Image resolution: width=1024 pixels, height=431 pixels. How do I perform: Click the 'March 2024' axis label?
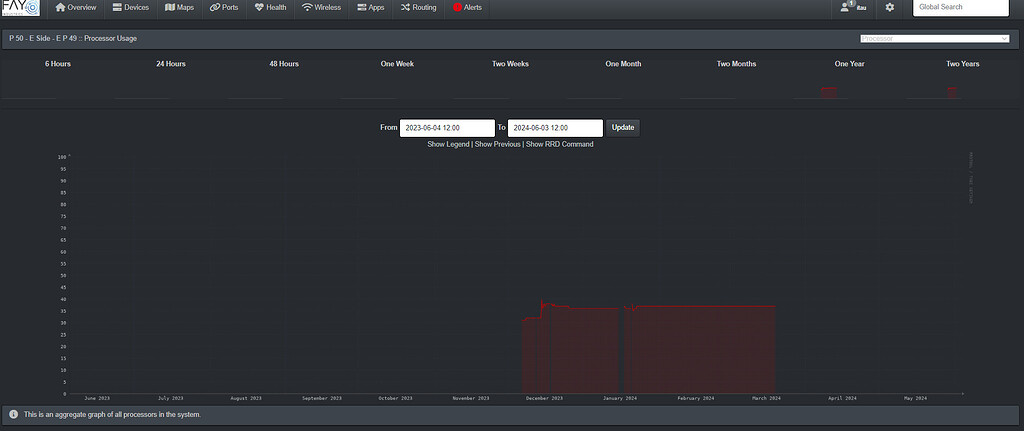pyautogui.click(x=765, y=398)
